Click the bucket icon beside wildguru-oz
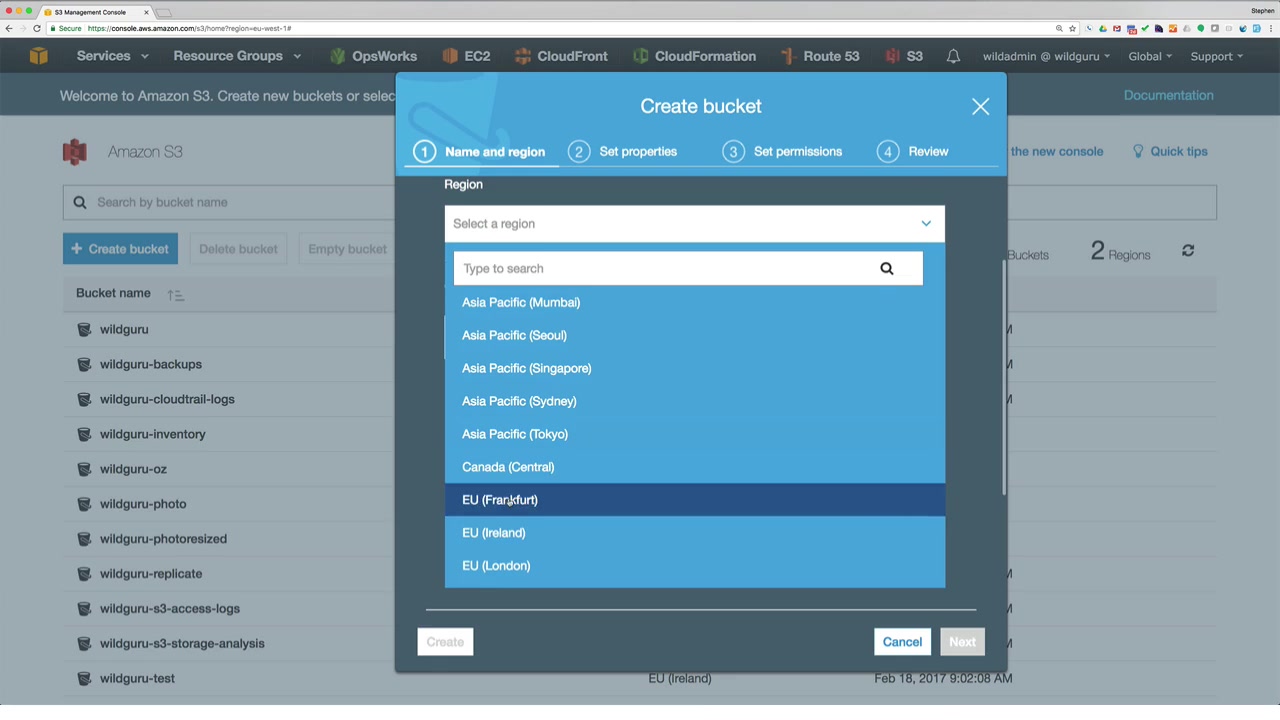The width and height of the screenshot is (1280, 720). 84,469
